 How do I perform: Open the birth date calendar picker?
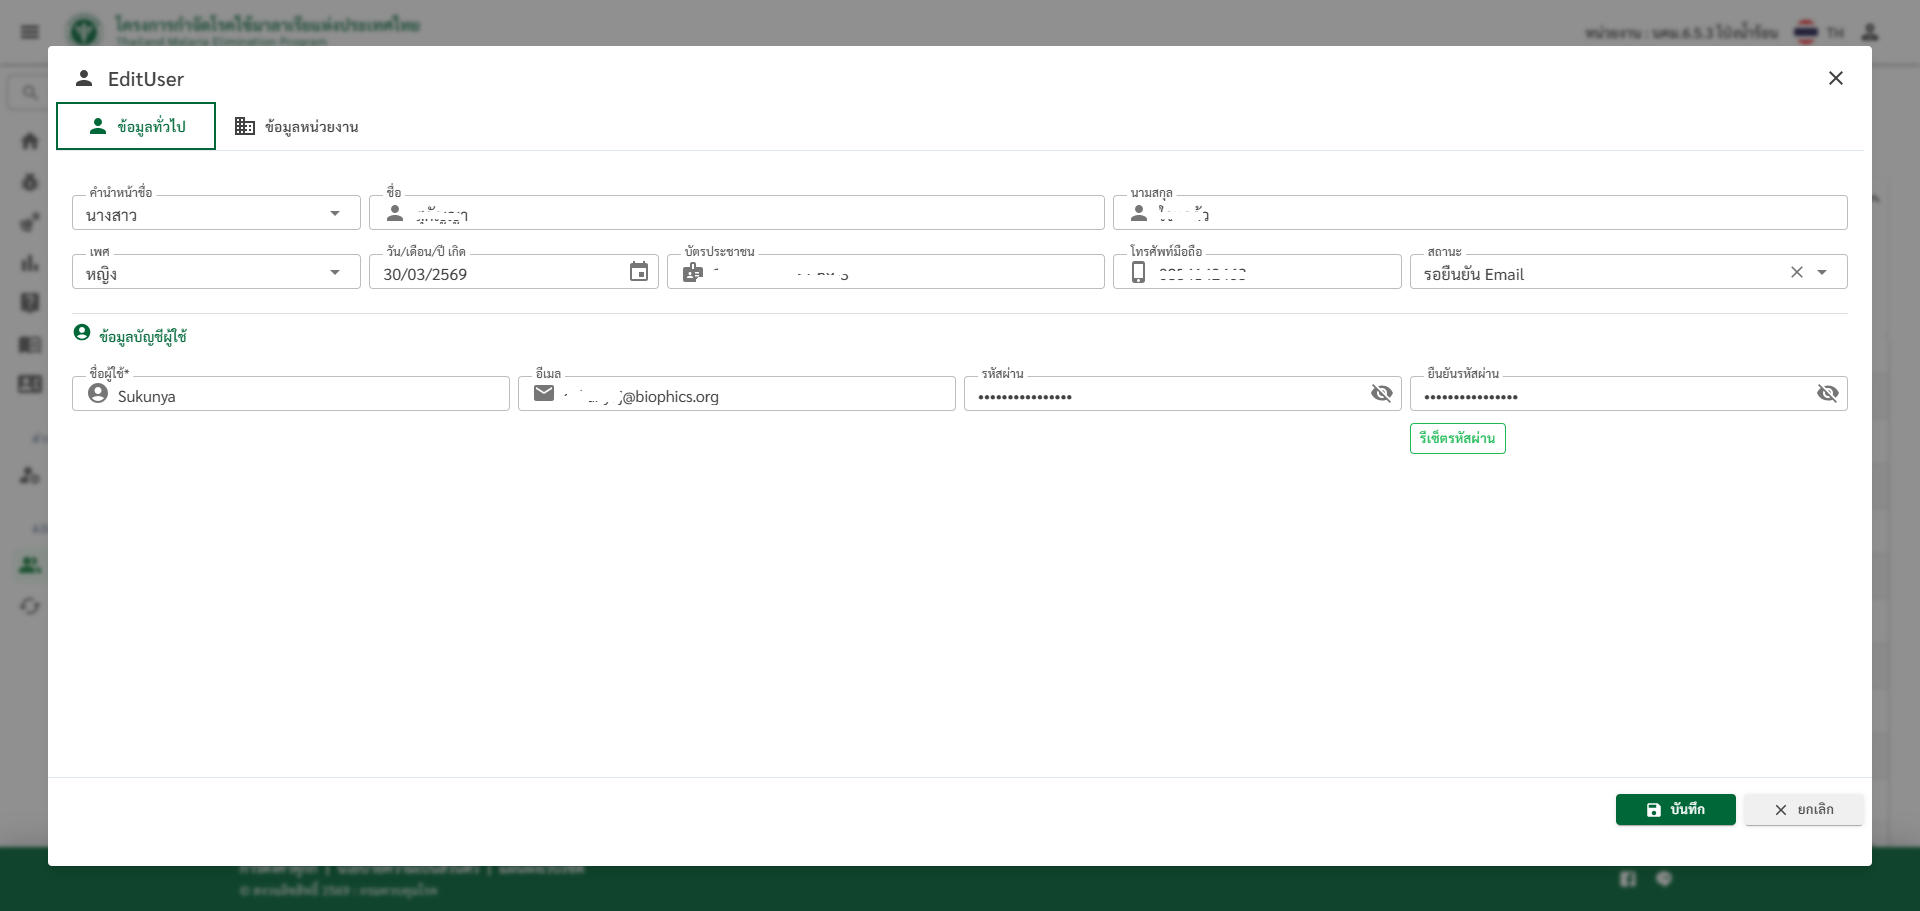pos(638,272)
